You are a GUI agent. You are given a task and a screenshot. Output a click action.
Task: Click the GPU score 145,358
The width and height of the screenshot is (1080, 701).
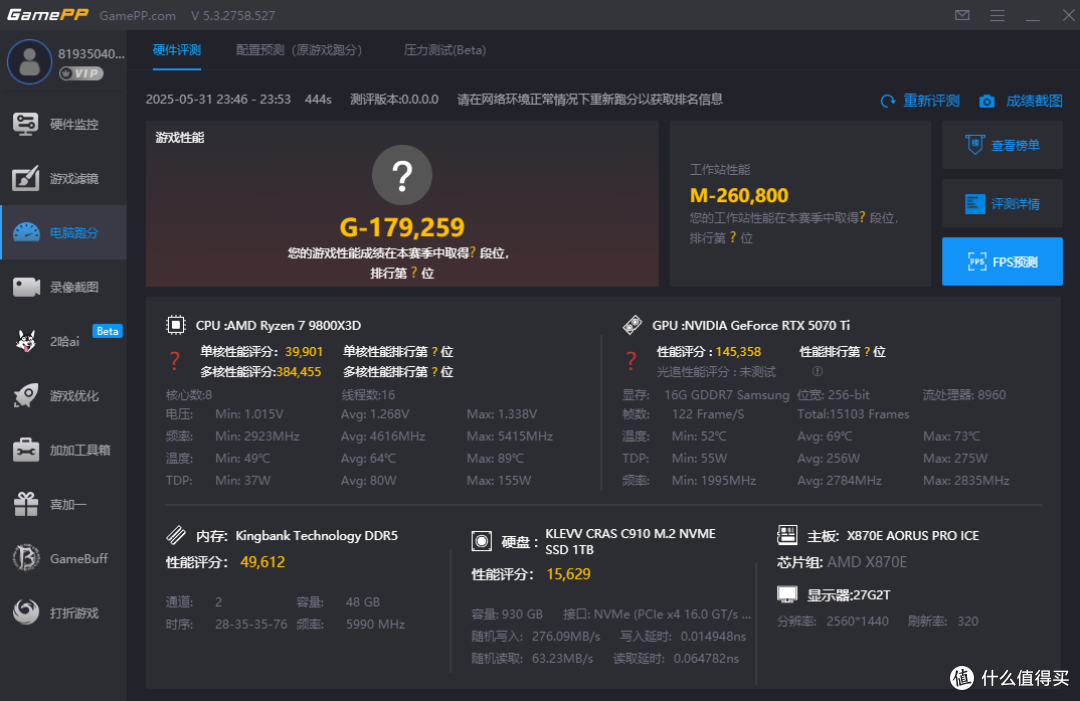(738, 351)
